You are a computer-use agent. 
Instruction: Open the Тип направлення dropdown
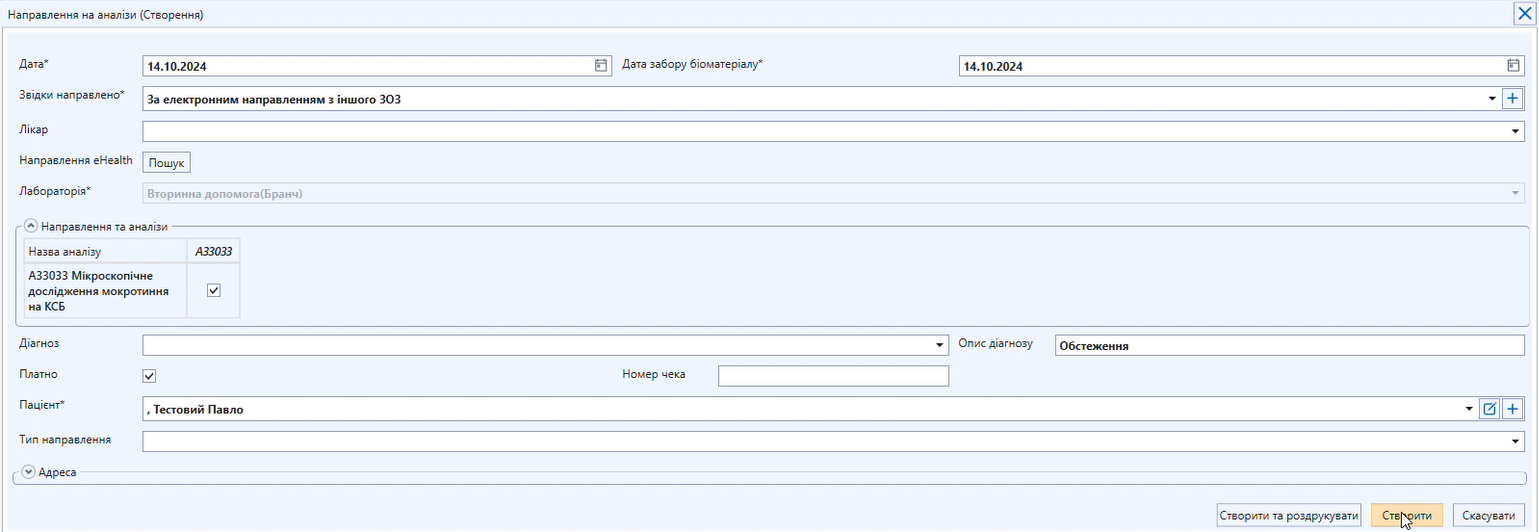(x=1515, y=441)
